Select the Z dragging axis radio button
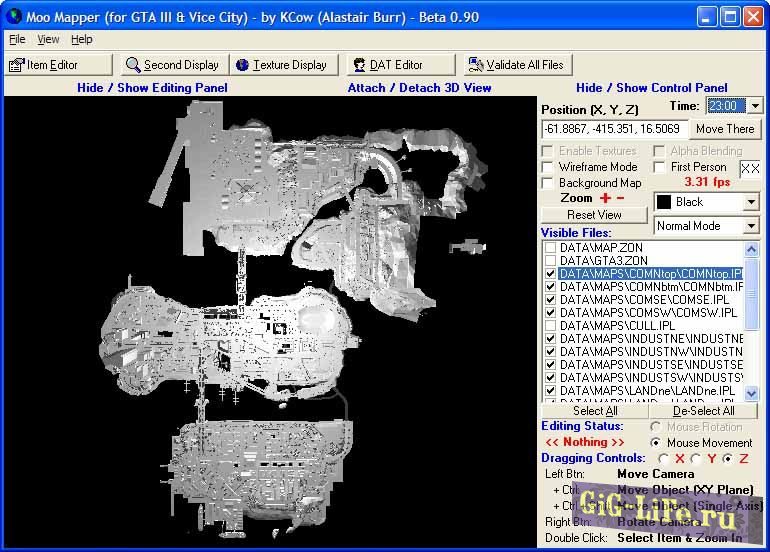The image size is (770, 552). [728, 459]
